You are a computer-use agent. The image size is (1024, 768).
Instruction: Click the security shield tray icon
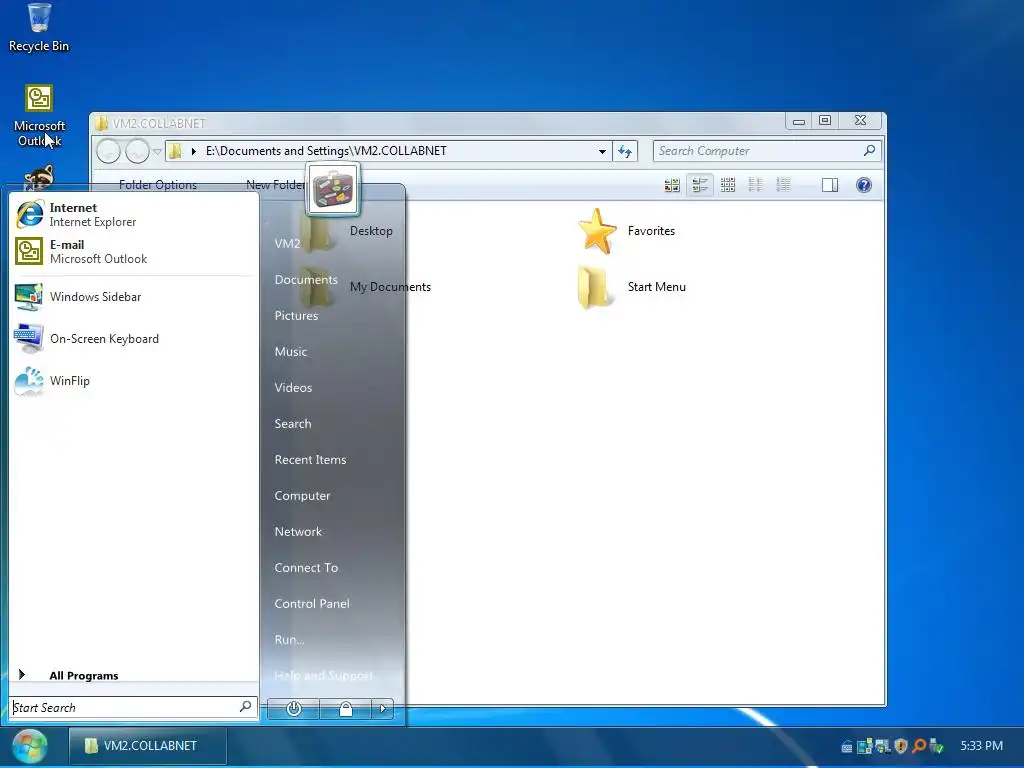pyautogui.click(x=901, y=746)
